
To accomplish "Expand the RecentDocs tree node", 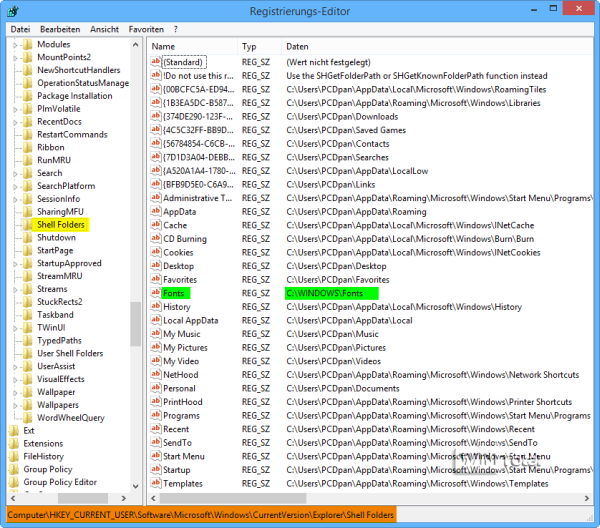I will (15, 122).
